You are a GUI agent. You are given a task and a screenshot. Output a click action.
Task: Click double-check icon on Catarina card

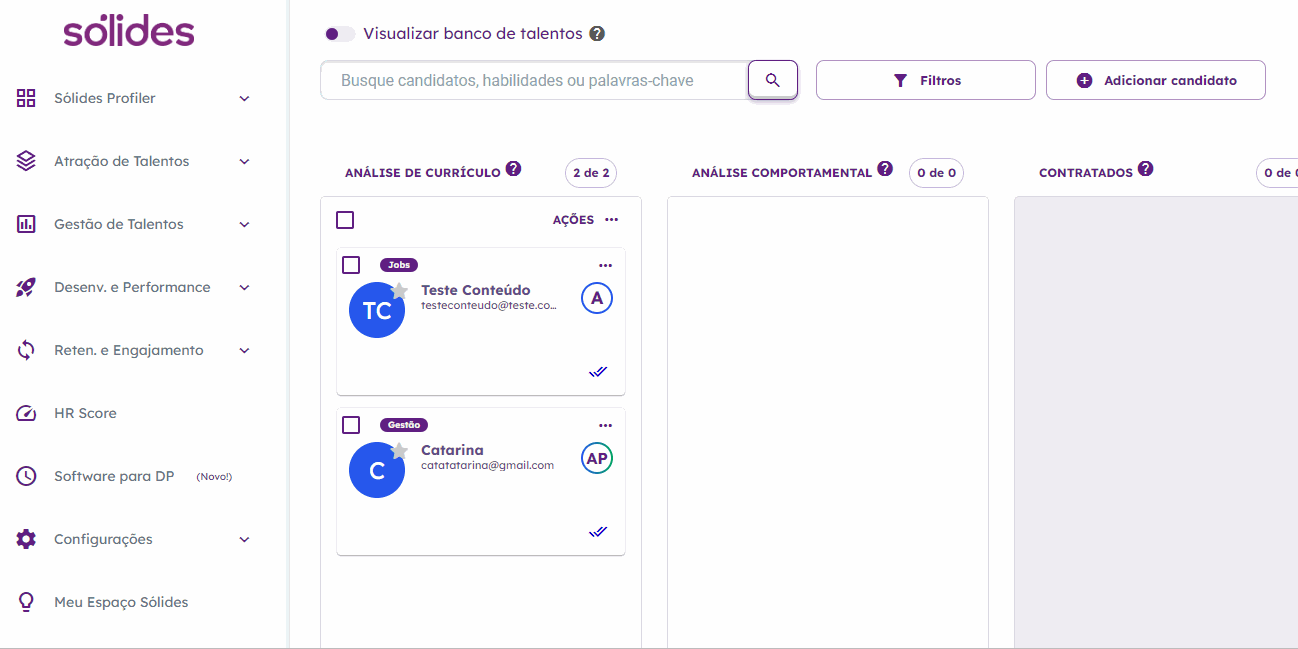598,532
